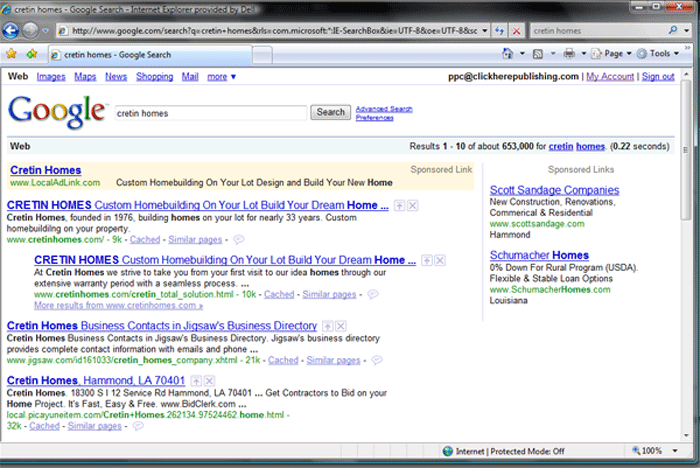
Task: Open Advanced Search link
Action: pyautogui.click(x=384, y=109)
